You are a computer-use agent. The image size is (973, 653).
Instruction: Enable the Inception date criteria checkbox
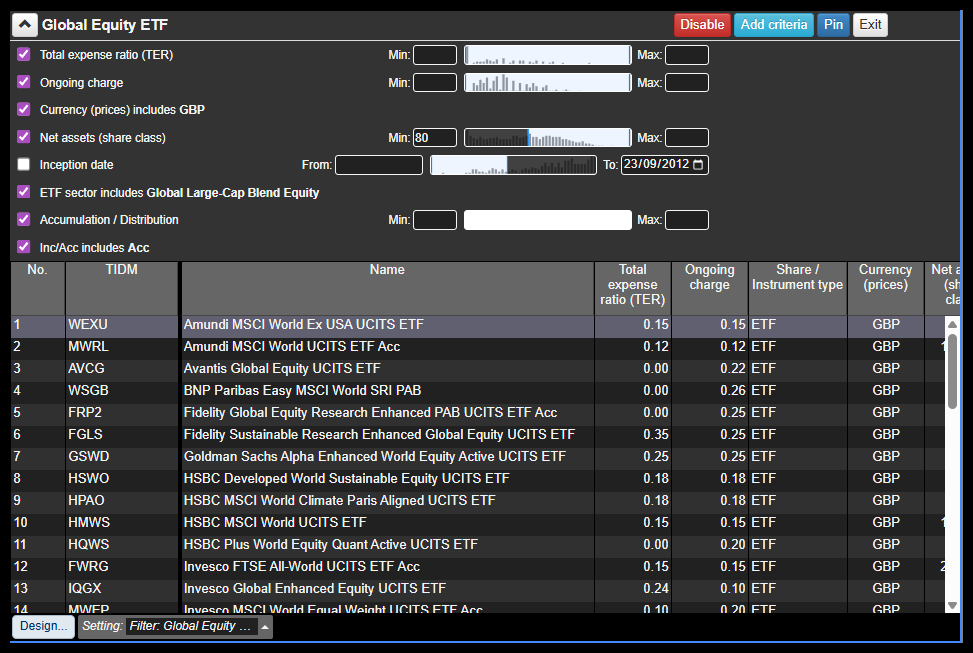click(24, 165)
